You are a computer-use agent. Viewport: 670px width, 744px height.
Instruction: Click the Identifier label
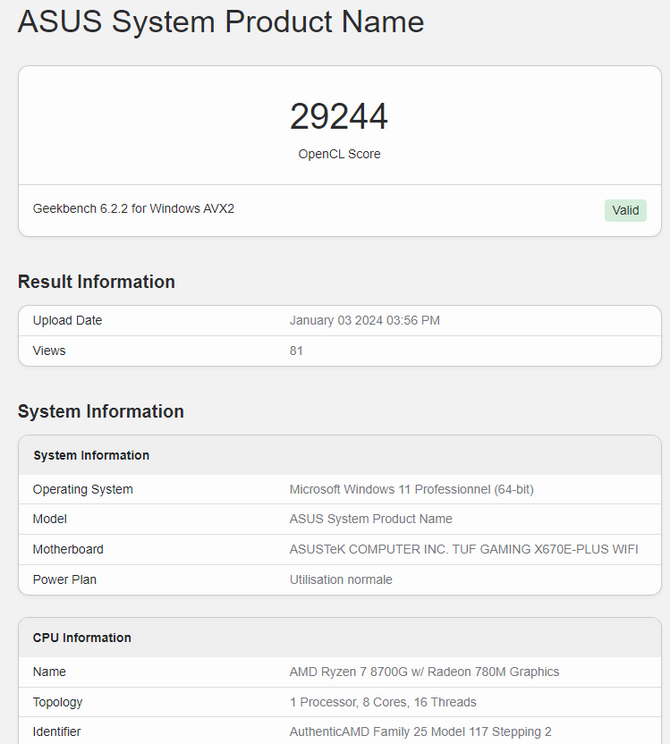click(x=56, y=732)
